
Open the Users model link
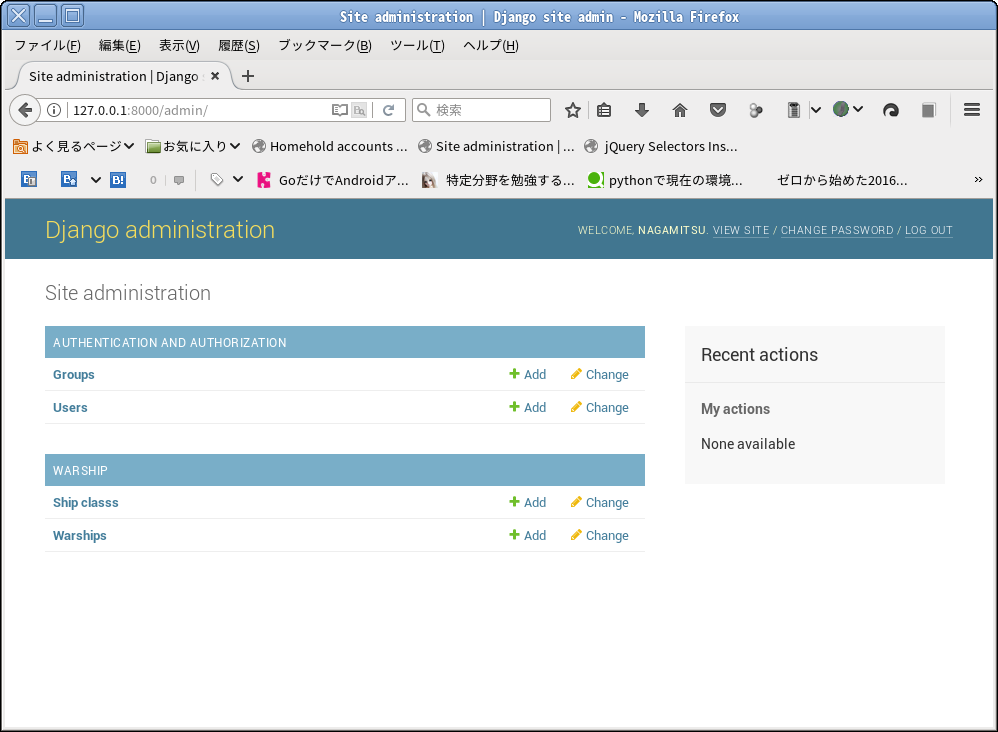(x=70, y=407)
